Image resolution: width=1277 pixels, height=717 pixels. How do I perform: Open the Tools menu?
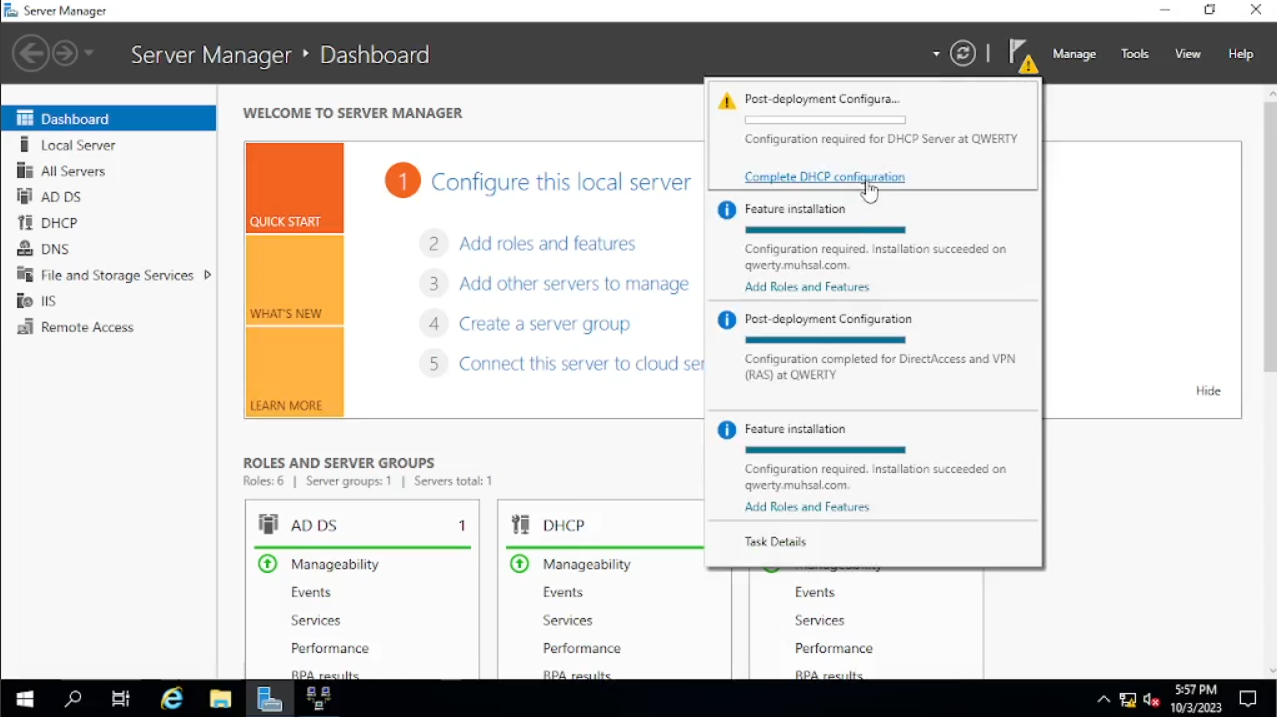pyautogui.click(x=1134, y=54)
